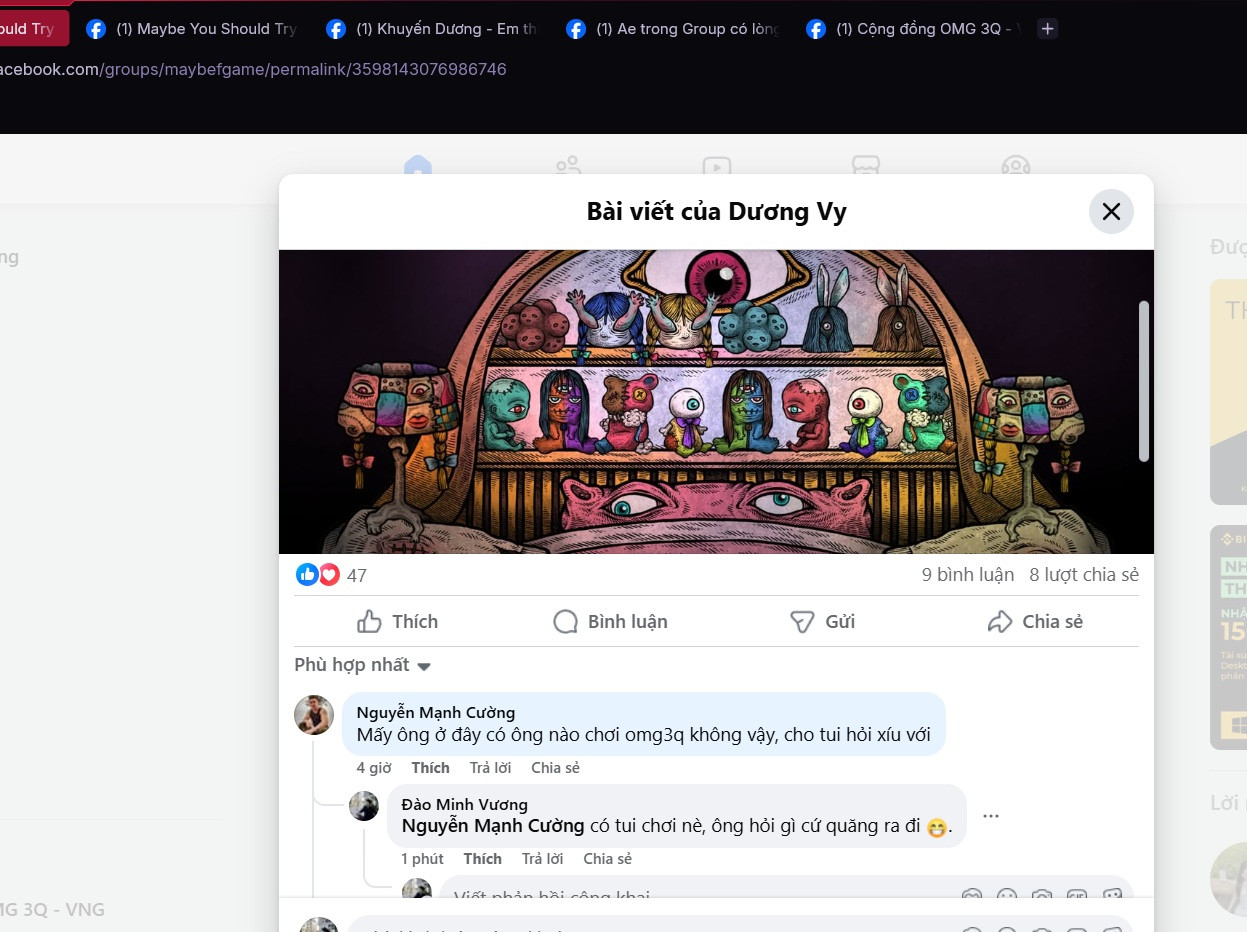Go to Facebook Home icon behind dialog
Image resolution: width=1247 pixels, height=932 pixels.
(418, 167)
